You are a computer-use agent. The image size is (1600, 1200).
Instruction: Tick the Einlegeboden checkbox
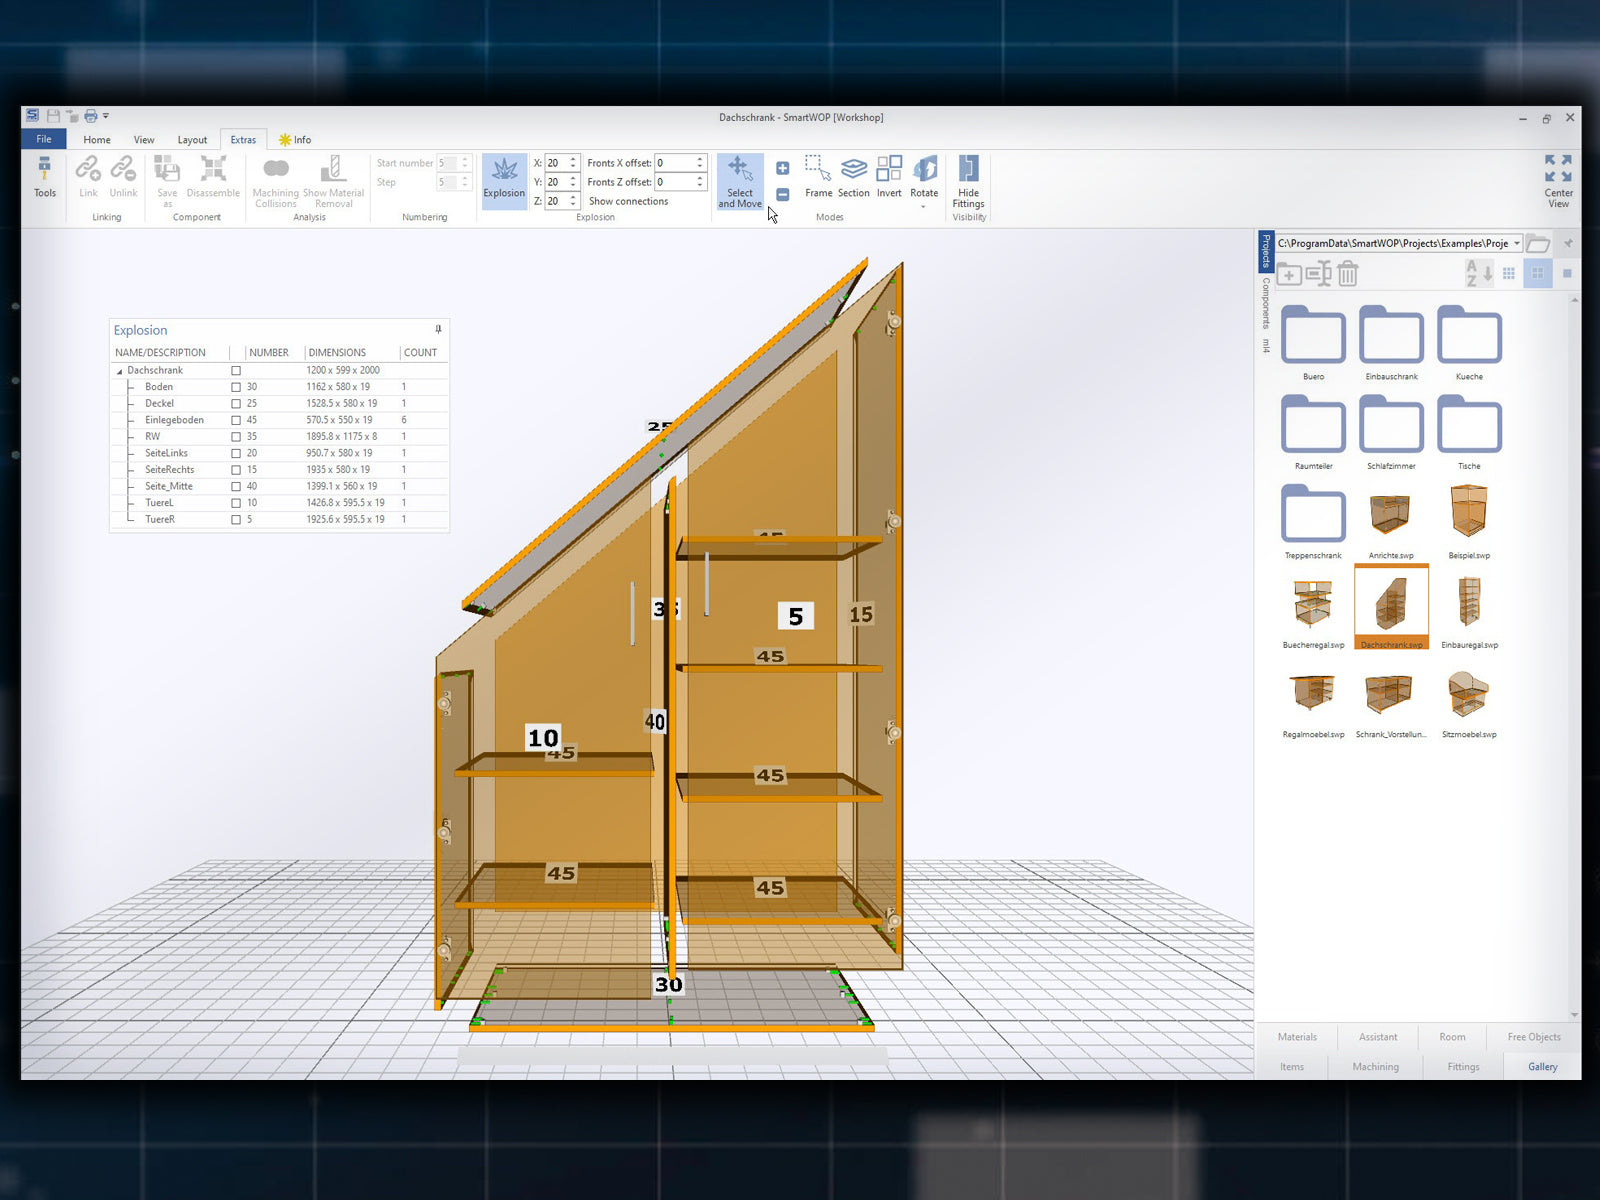point(236,420)
